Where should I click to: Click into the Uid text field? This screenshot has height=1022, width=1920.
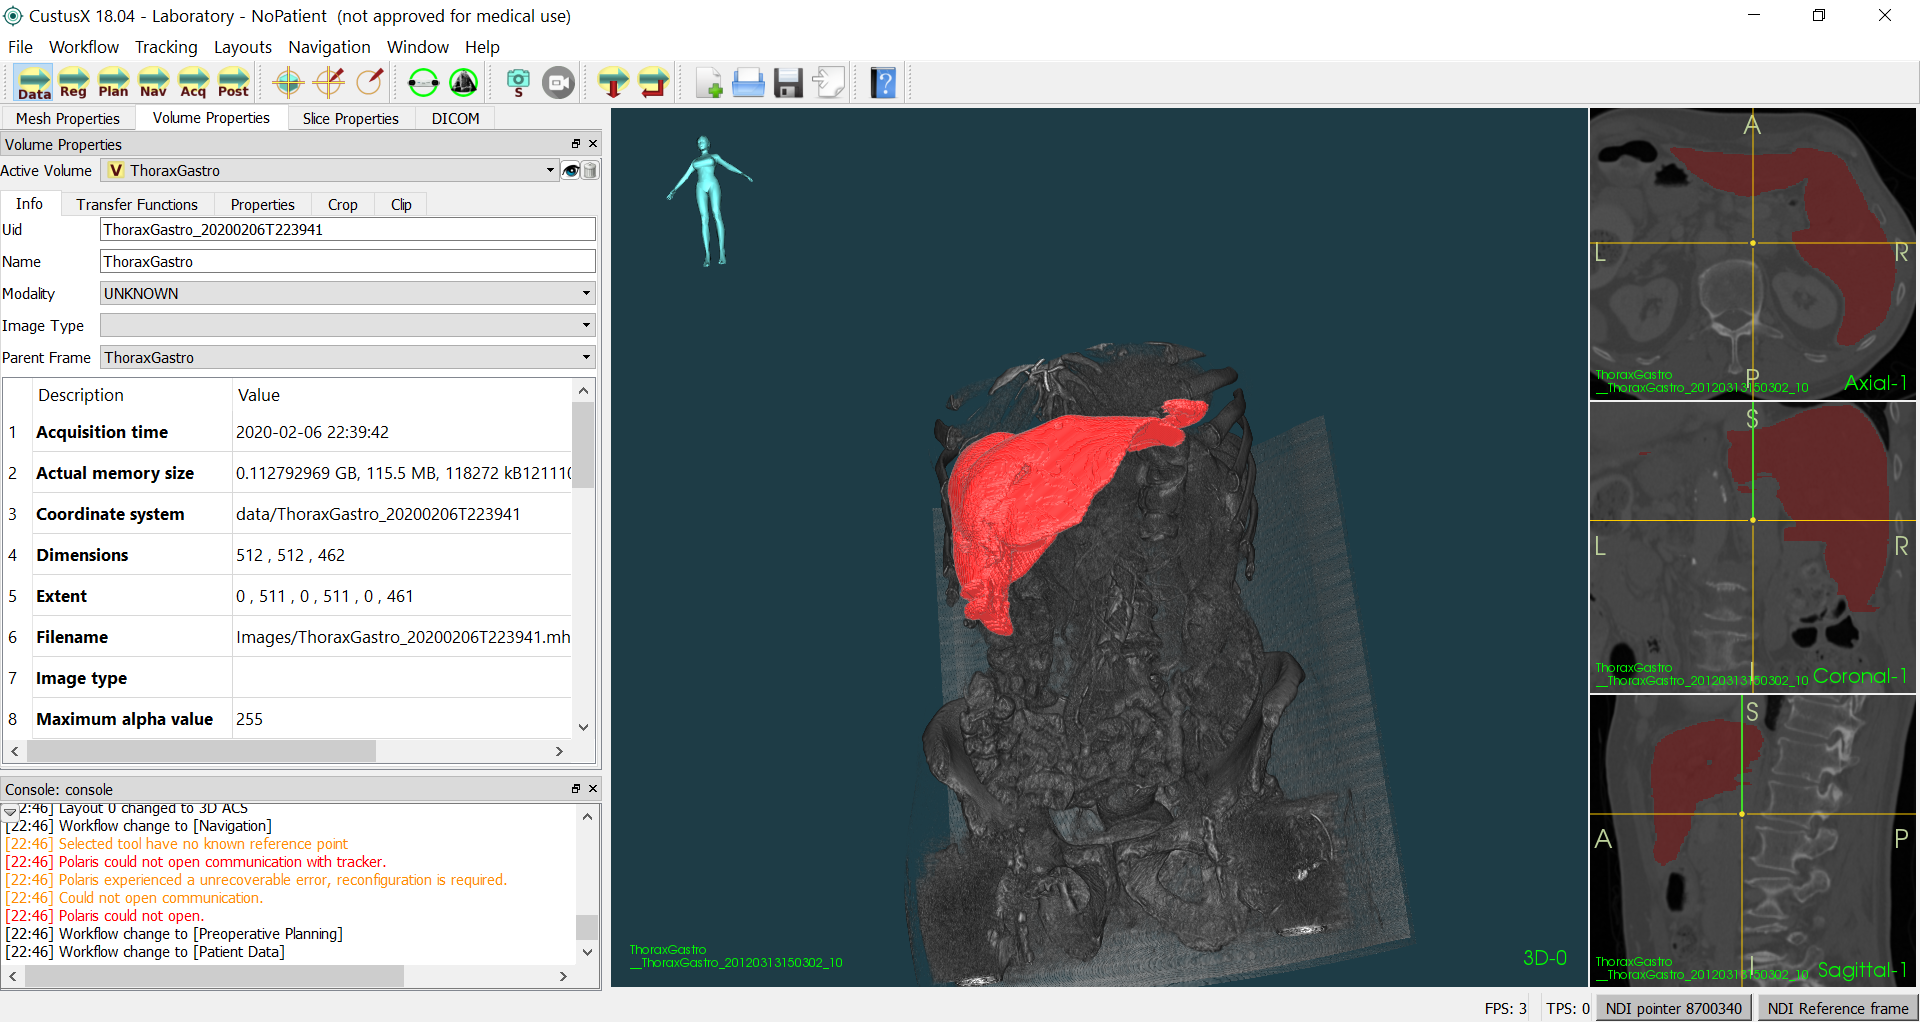click(x=348, y=229)
